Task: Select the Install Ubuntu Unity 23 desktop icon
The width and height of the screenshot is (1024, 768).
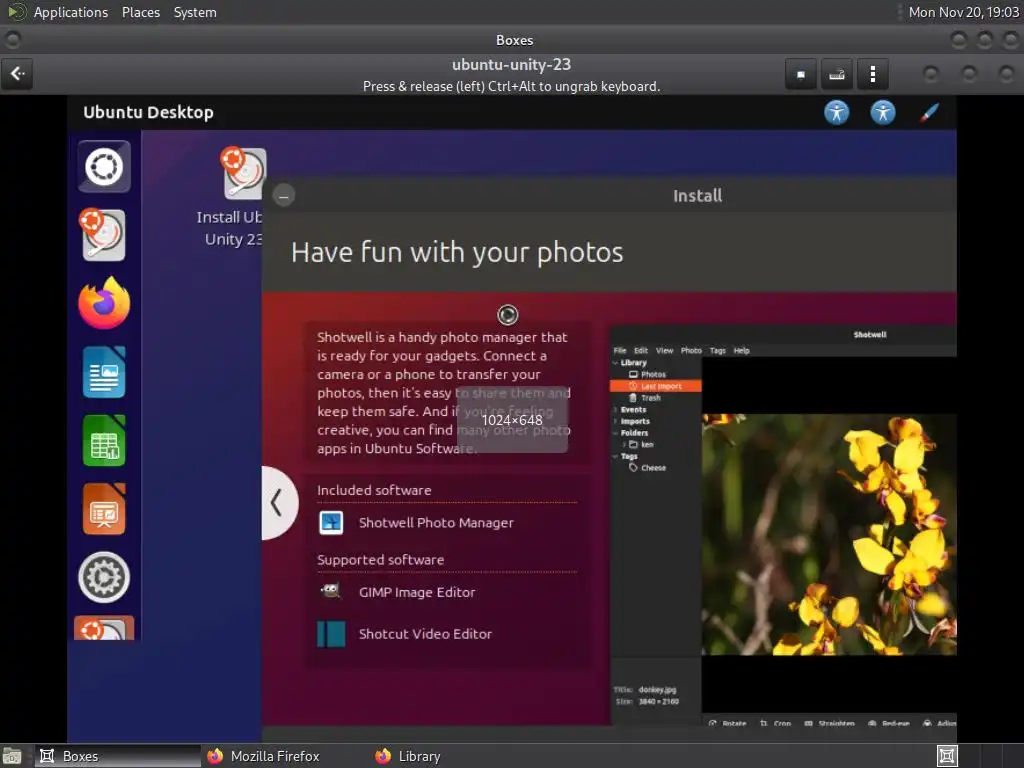Action: (230, 197)
